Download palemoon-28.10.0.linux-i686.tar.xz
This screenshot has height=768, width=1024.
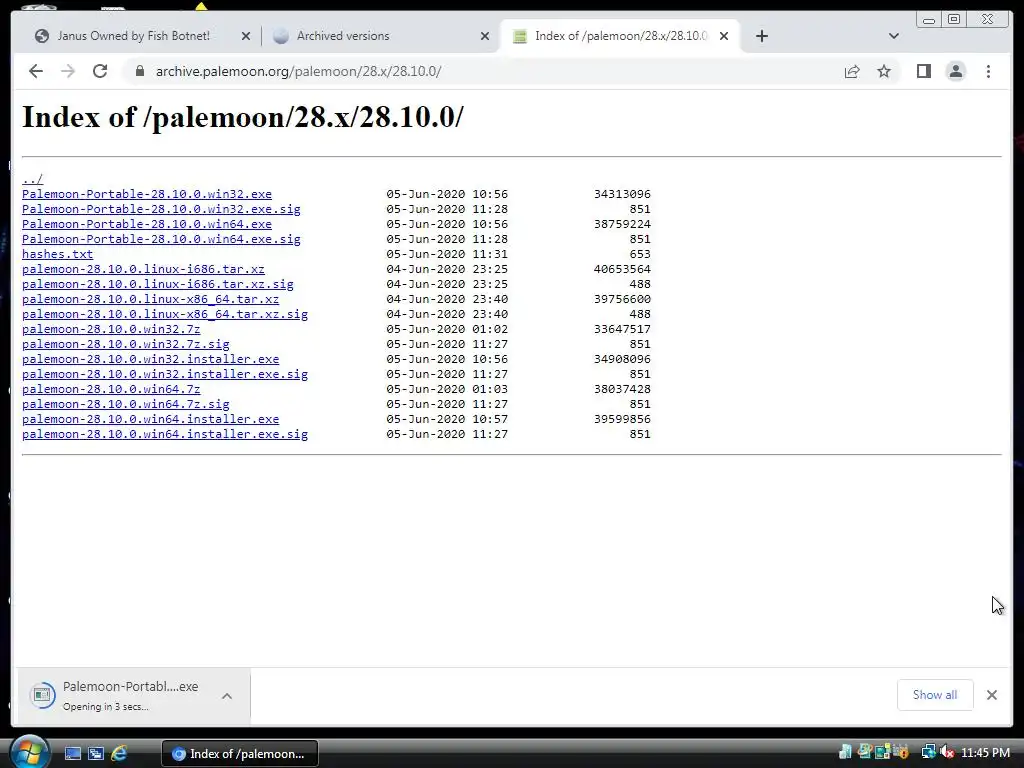(143, 269)
